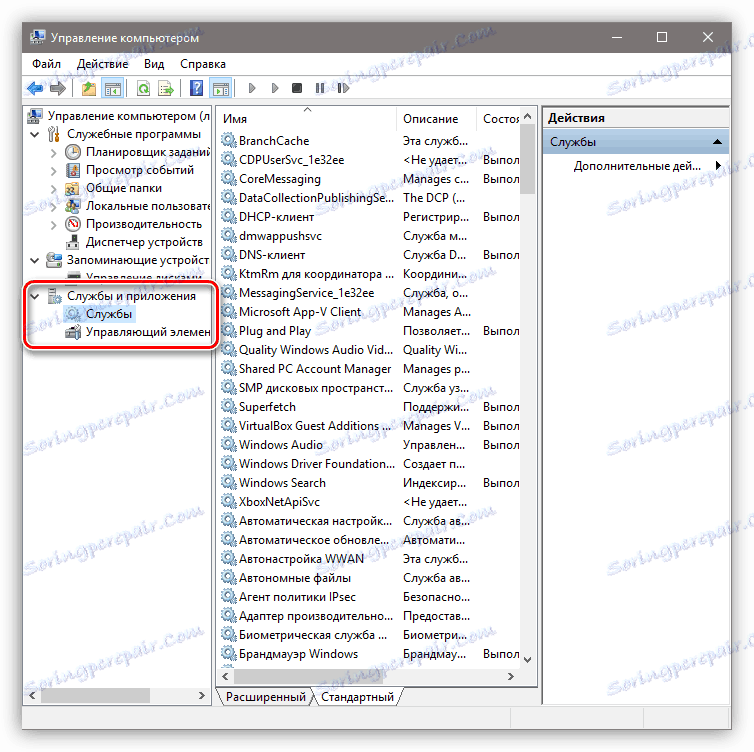
Task: Collapse the Запоминающие устройства node
Action: pyautogui.click(x=35, y=260)
